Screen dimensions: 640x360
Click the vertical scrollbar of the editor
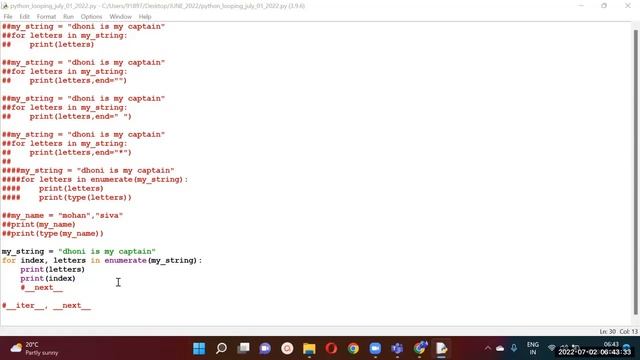[x=636, y=171]
